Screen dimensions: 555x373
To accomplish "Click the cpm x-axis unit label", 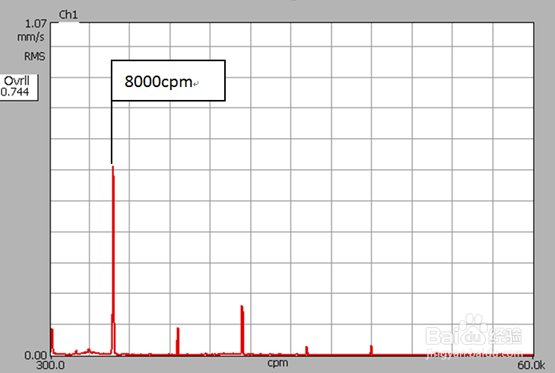I will tap(278, 363).
